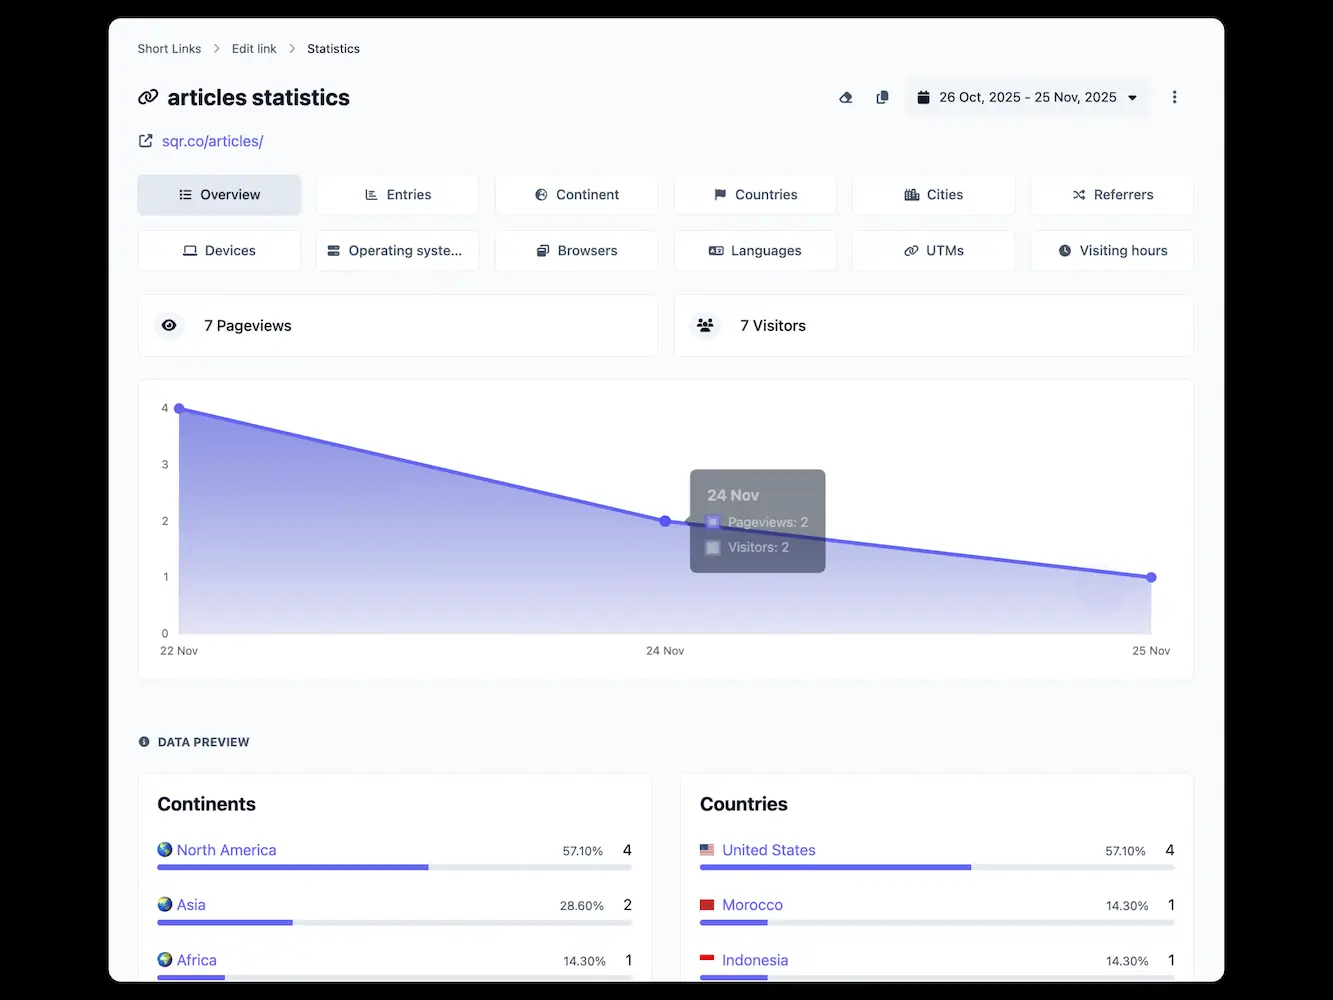Click the copy icon beside date range

[x=882, y=98]
